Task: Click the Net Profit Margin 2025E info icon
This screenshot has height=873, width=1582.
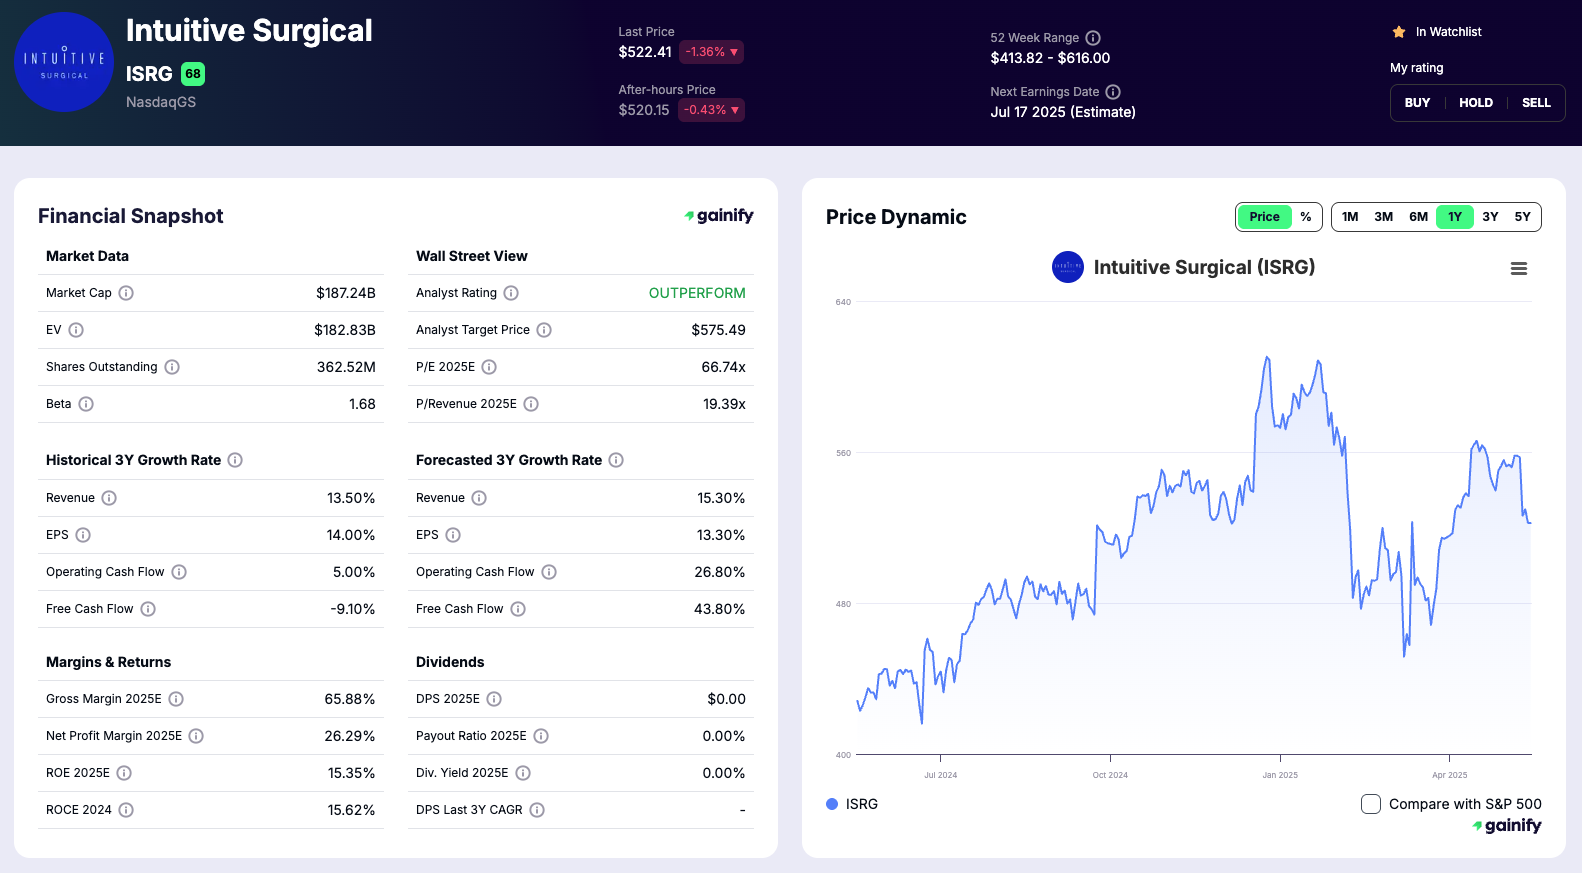Action: point(196,736)
